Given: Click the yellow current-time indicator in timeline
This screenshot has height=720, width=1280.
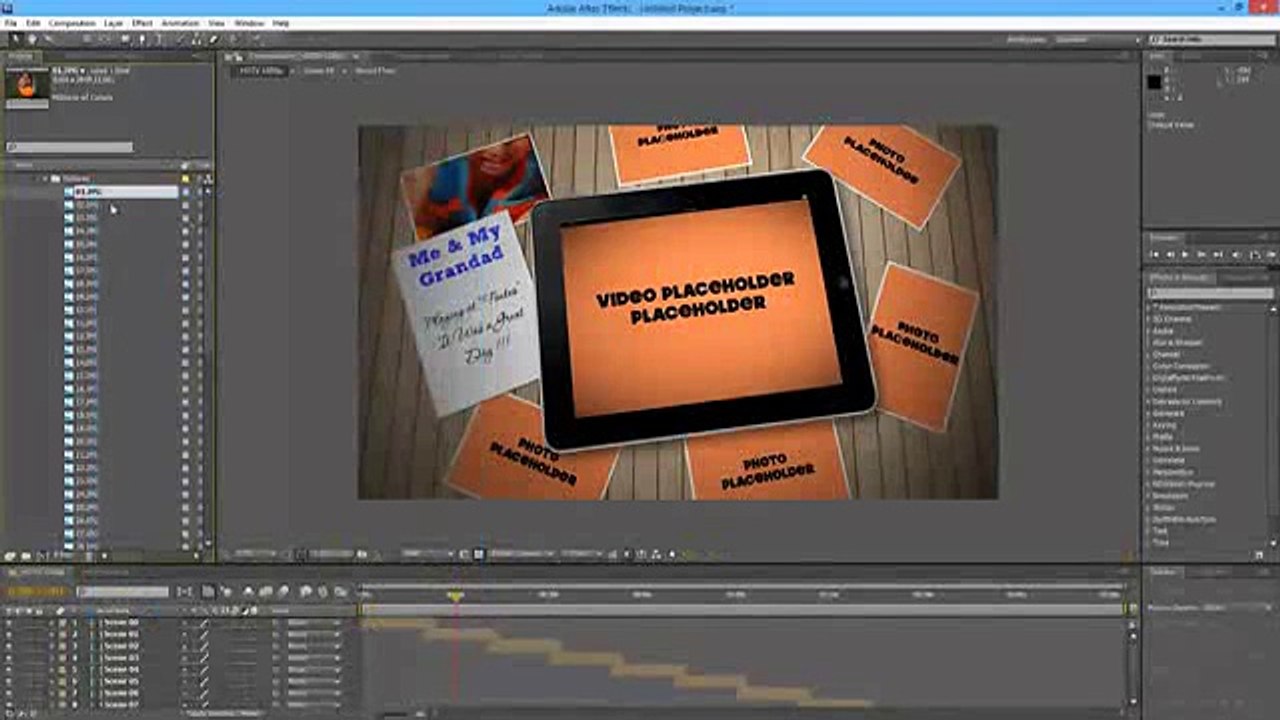Looking at the screenshot, I should coord(455,597).
